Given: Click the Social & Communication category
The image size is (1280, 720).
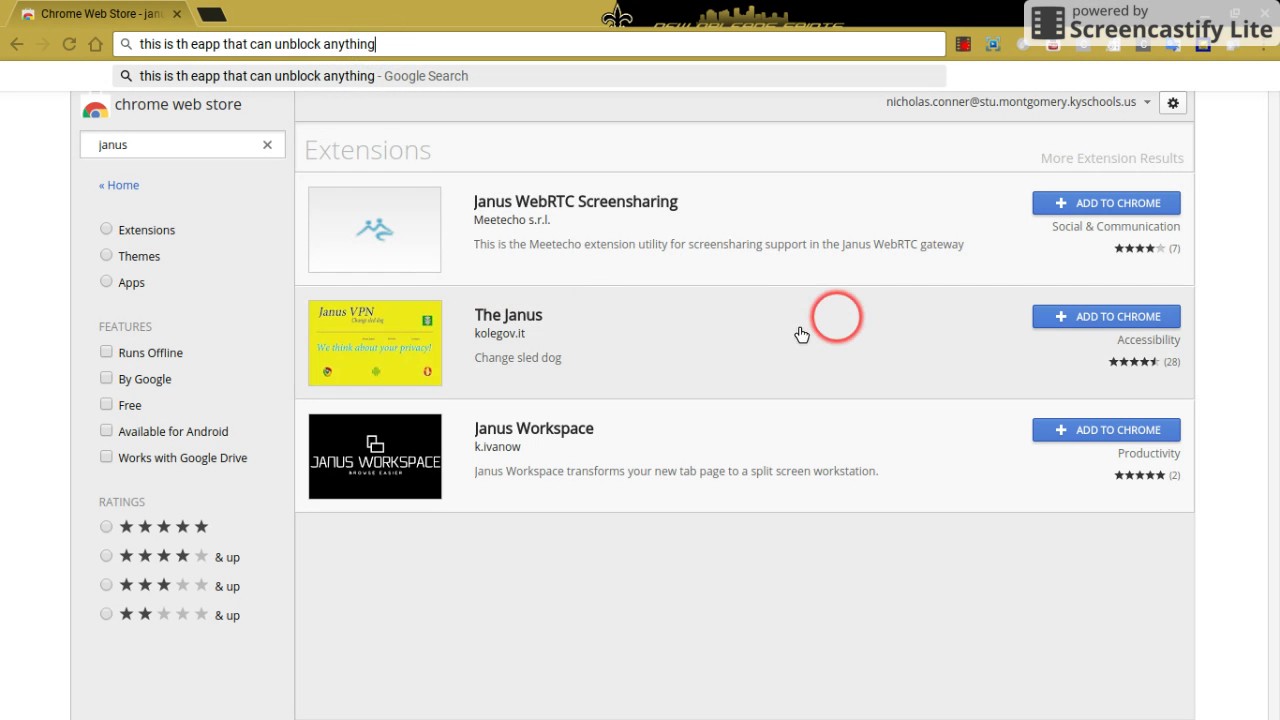Looking at the screenshot, I should 1116,227.
